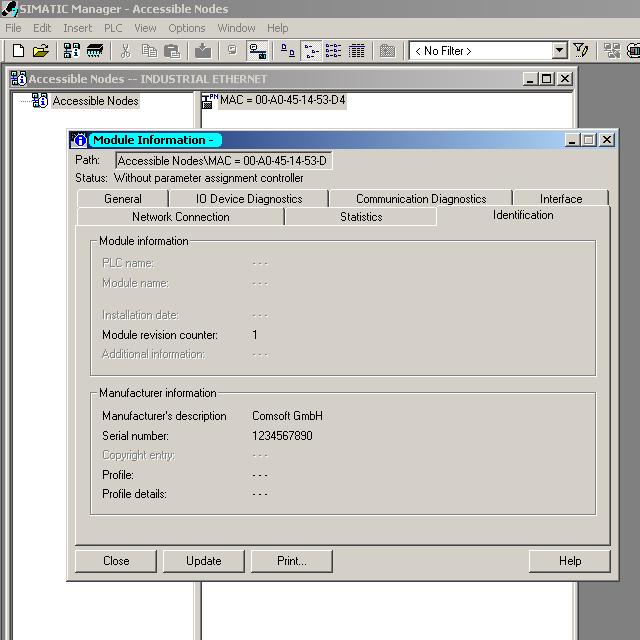The width and height of the screenshot is (640, 640).
Task: Click the Path field in Module Information
Action: (222, 161)
